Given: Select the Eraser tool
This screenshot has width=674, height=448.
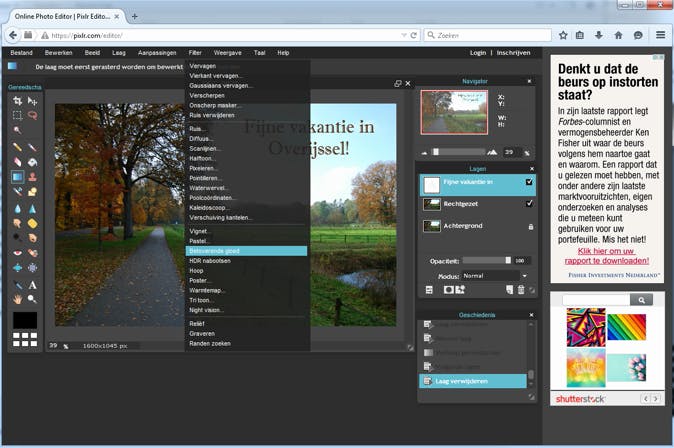Looking at the screenshot, I should (17, 162).
